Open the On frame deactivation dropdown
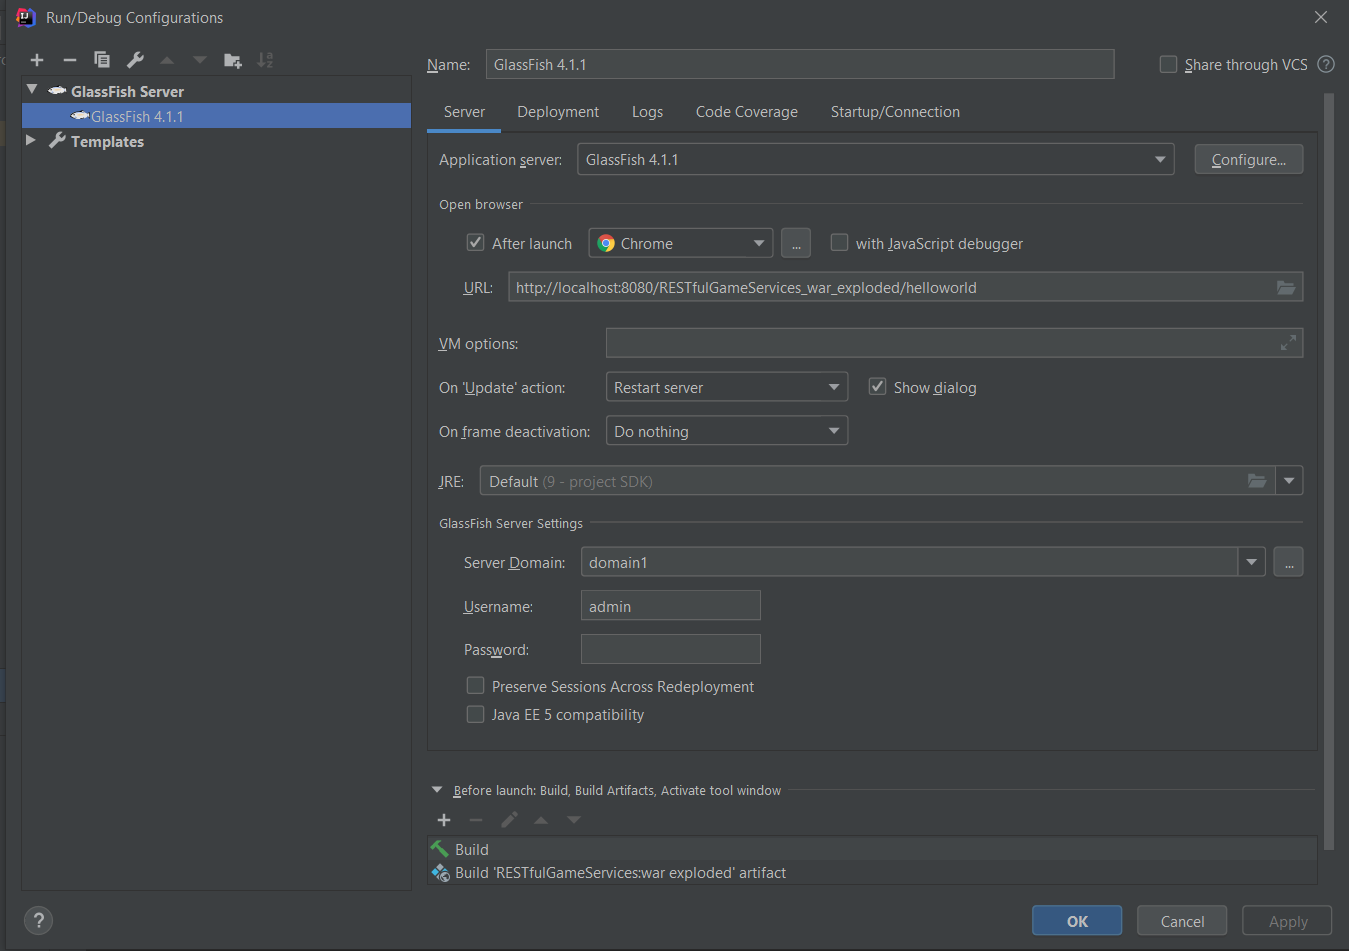Image resolution: width=1349 pixels, height=951 pixels. point(727,431)
